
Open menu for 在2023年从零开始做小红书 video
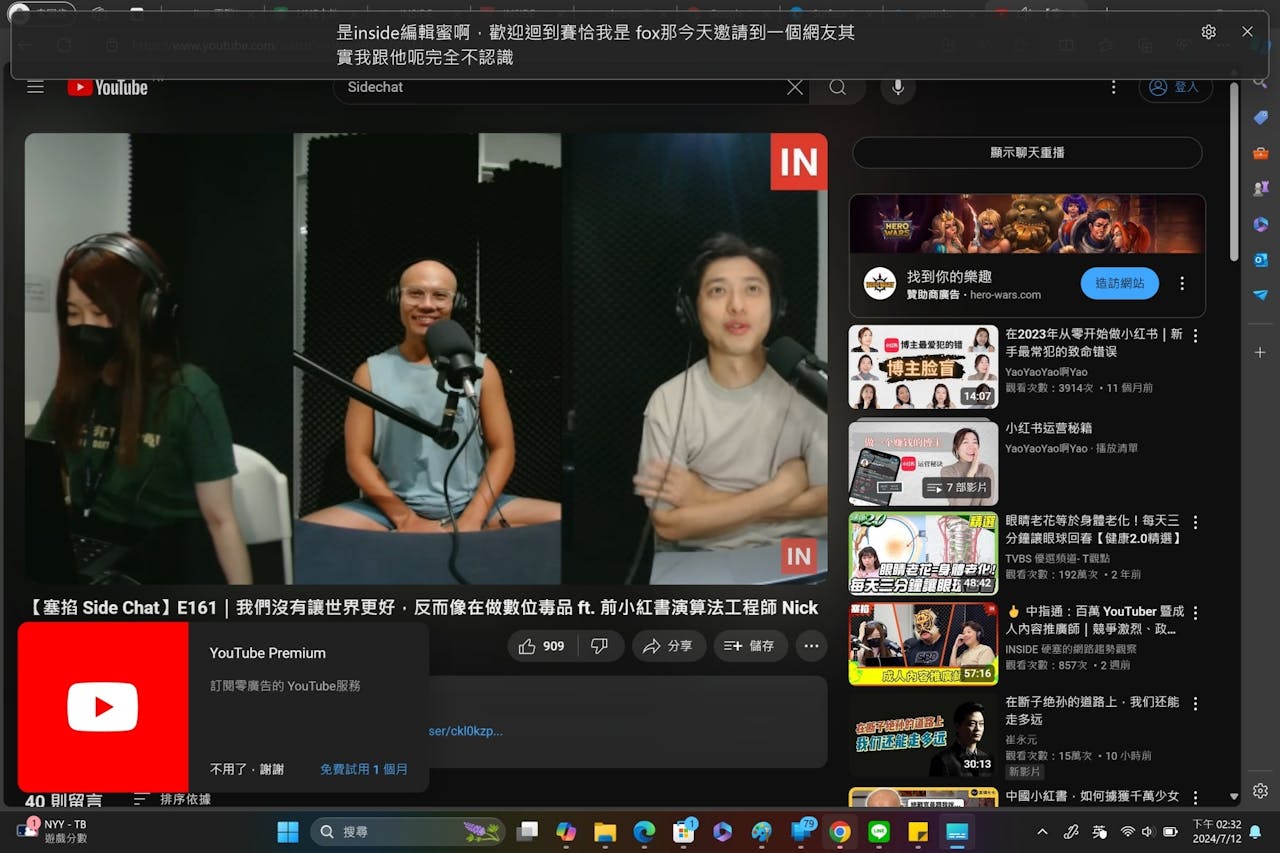[x=1195, y=336]
